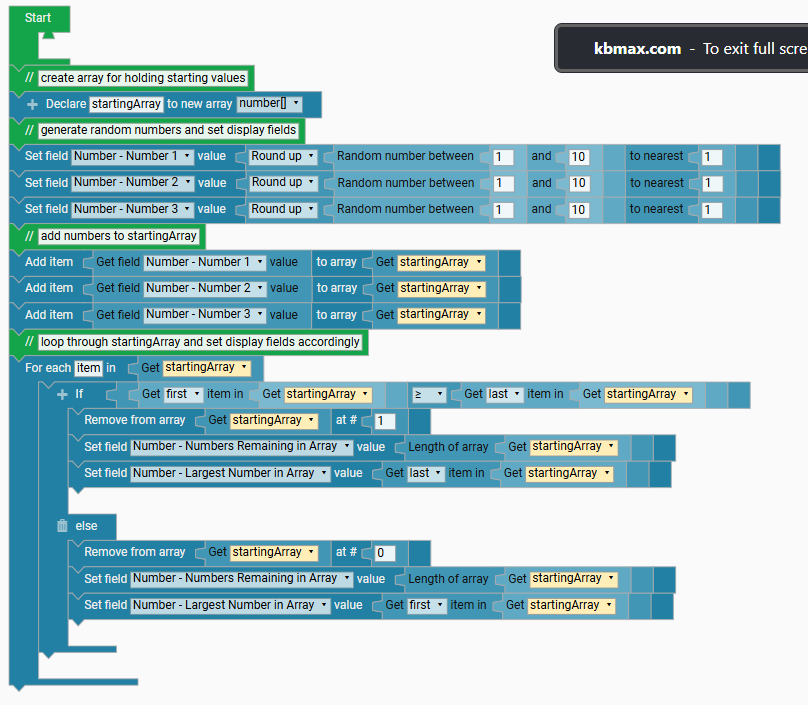This screenshot has height=705, width=808.
Task: Click 'to nearest' value in Number 1 row
Action: click(712, 157)
